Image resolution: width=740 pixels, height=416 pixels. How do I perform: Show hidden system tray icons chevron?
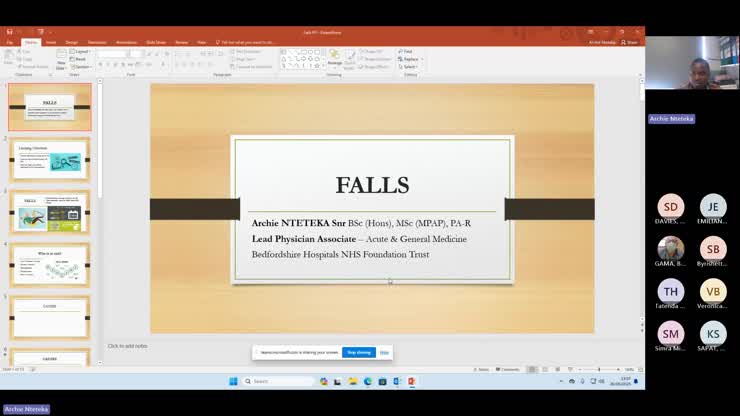(561, 381)
